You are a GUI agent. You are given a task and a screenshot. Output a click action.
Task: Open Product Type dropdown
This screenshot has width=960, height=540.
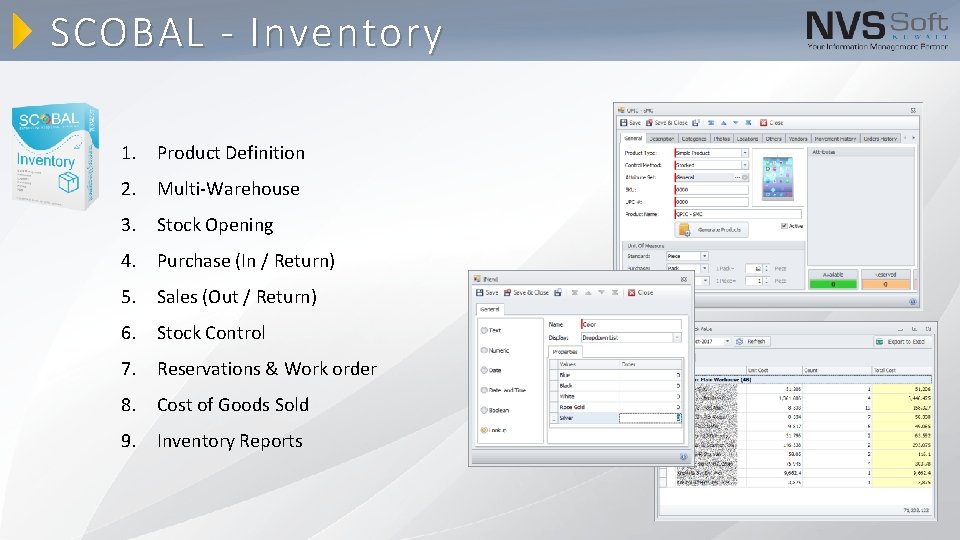(x=744, y=153)
